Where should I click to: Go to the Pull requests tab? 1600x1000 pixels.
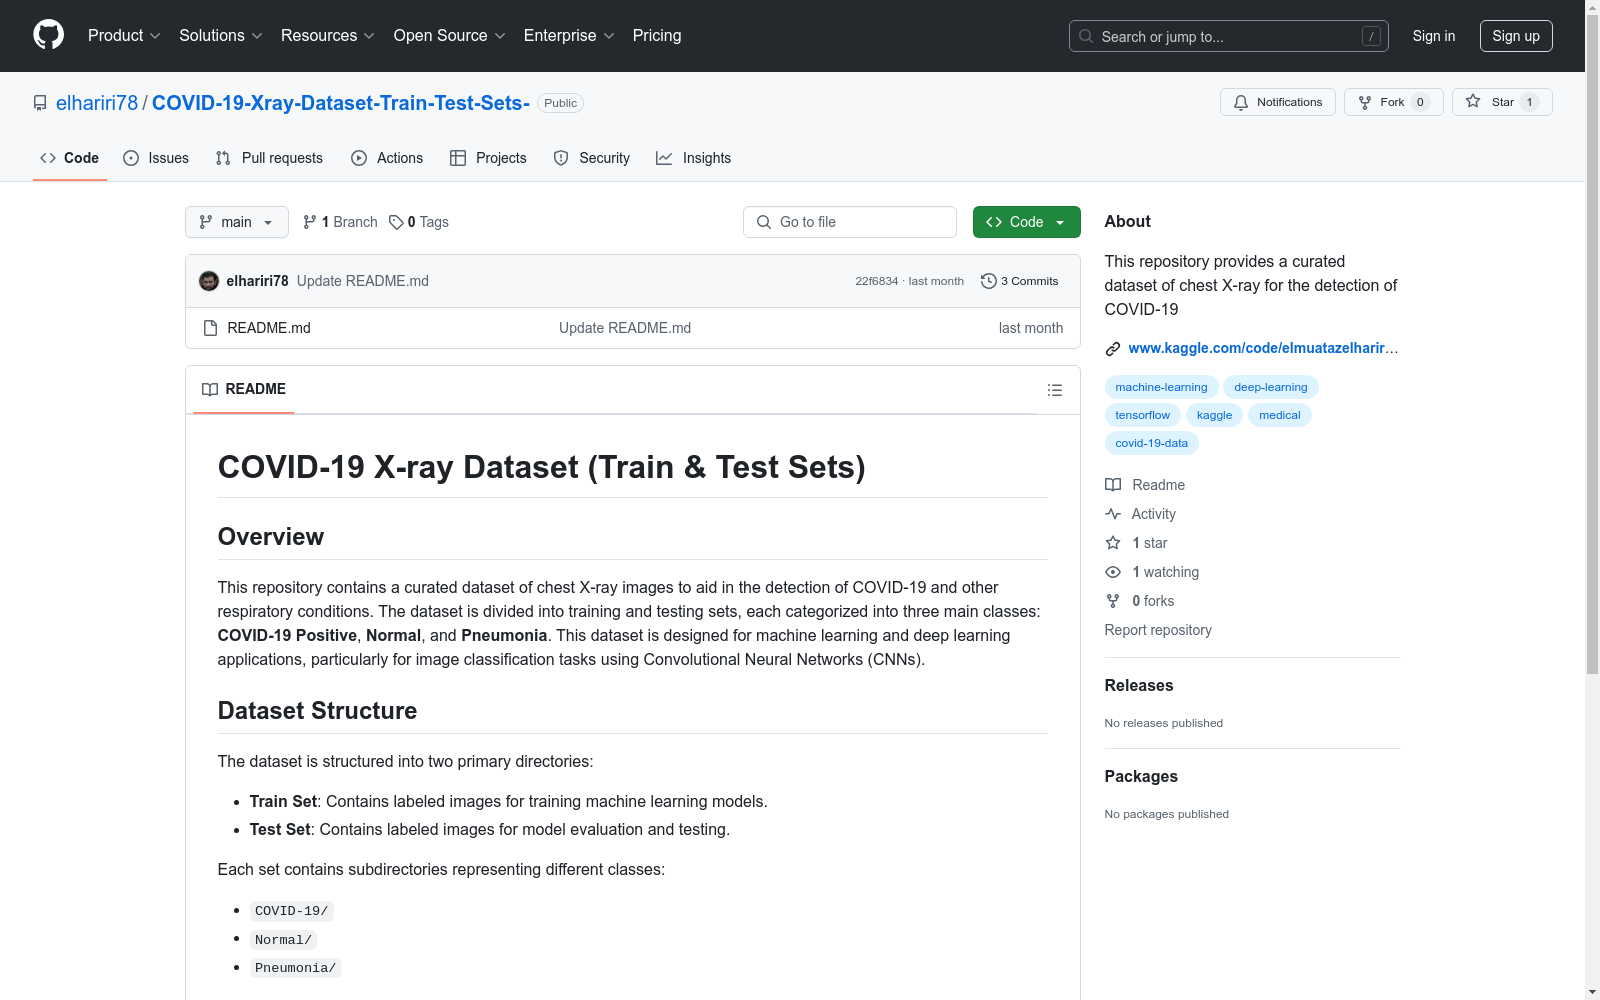[269, 158]
